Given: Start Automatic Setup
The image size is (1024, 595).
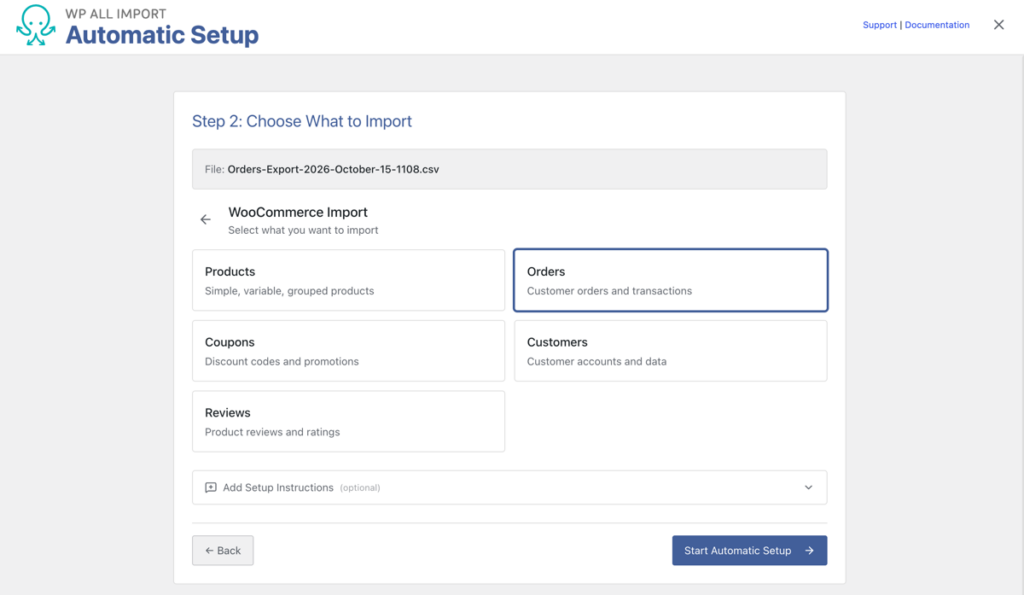Looking at the screenshot, I should pyautogui.click(x=749, y=551).
